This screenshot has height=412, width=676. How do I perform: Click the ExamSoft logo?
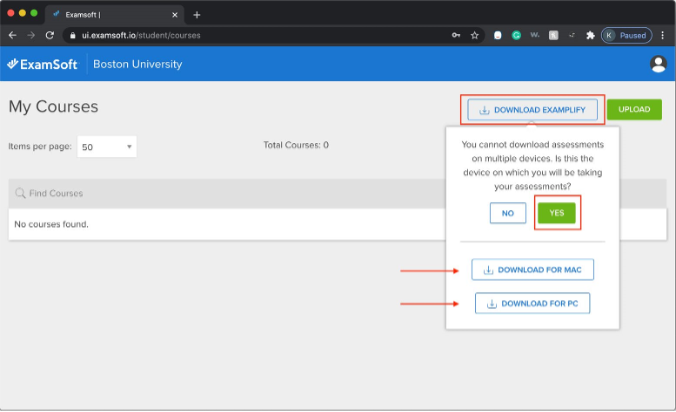click(43, 64)
